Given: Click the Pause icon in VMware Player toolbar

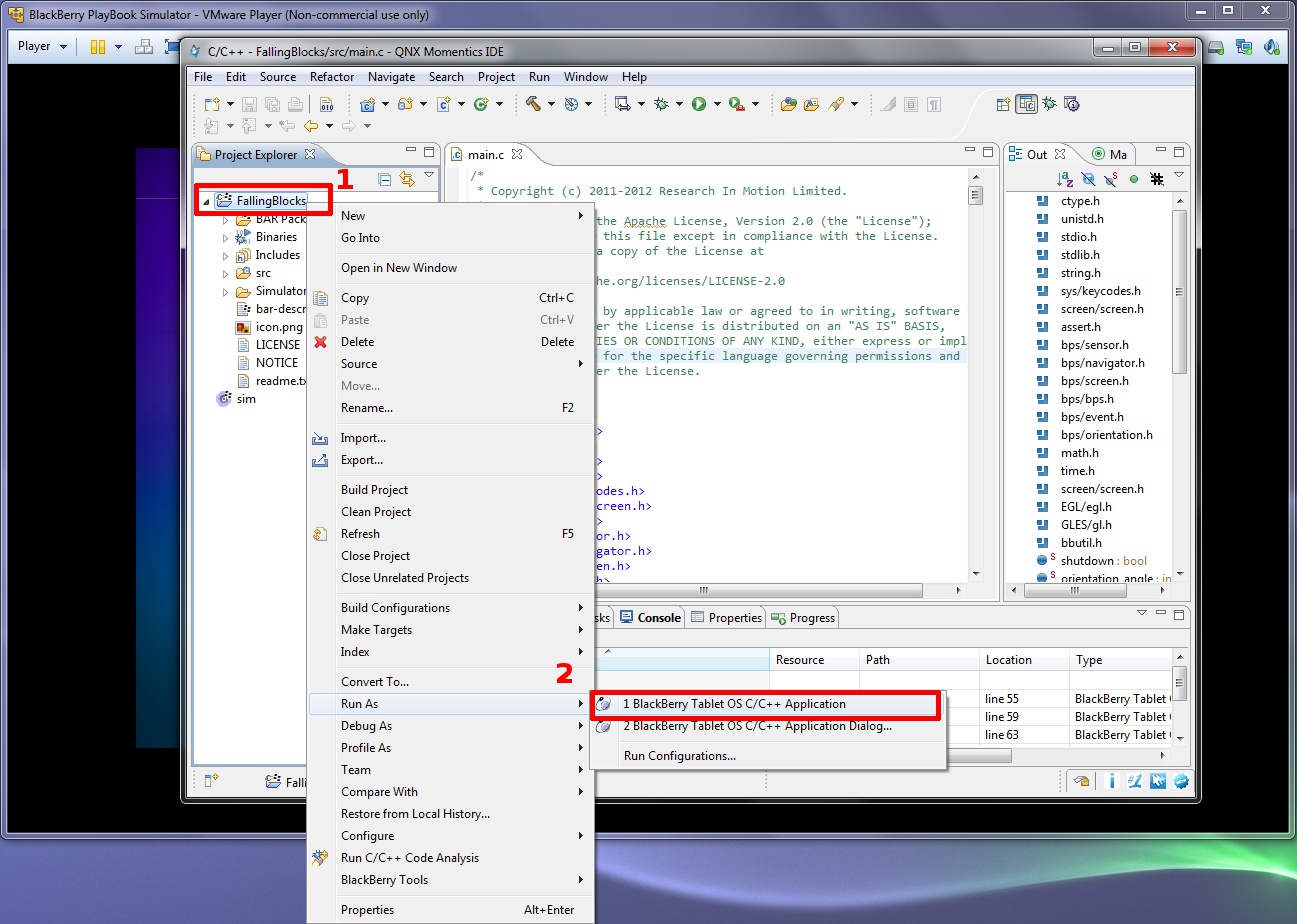Looking at the screenshot, I should pyautogui.click(x=97, y=46).
